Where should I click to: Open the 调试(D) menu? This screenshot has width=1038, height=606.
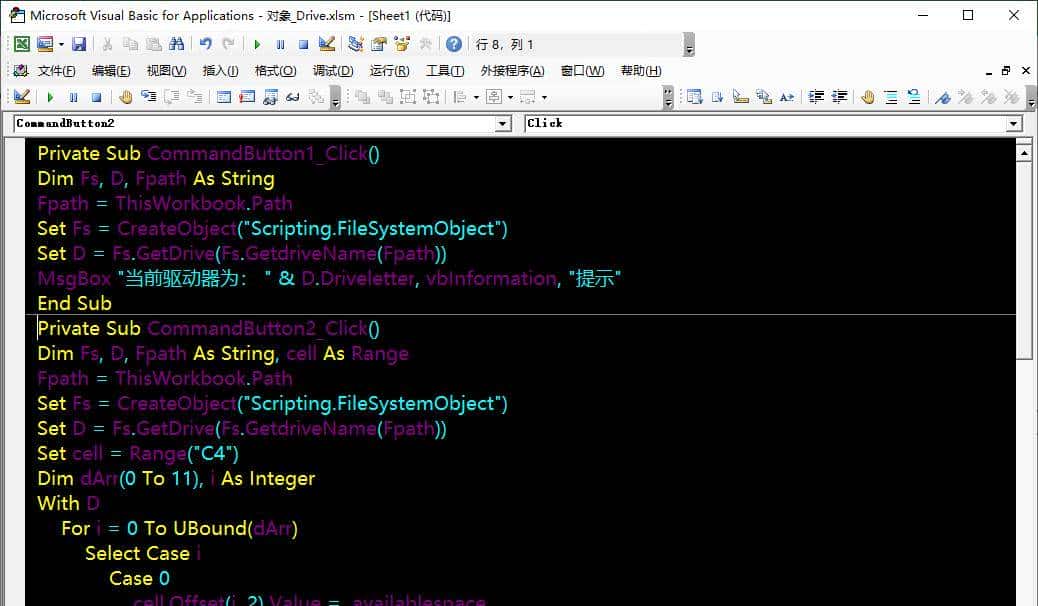[x=333, y=71]
